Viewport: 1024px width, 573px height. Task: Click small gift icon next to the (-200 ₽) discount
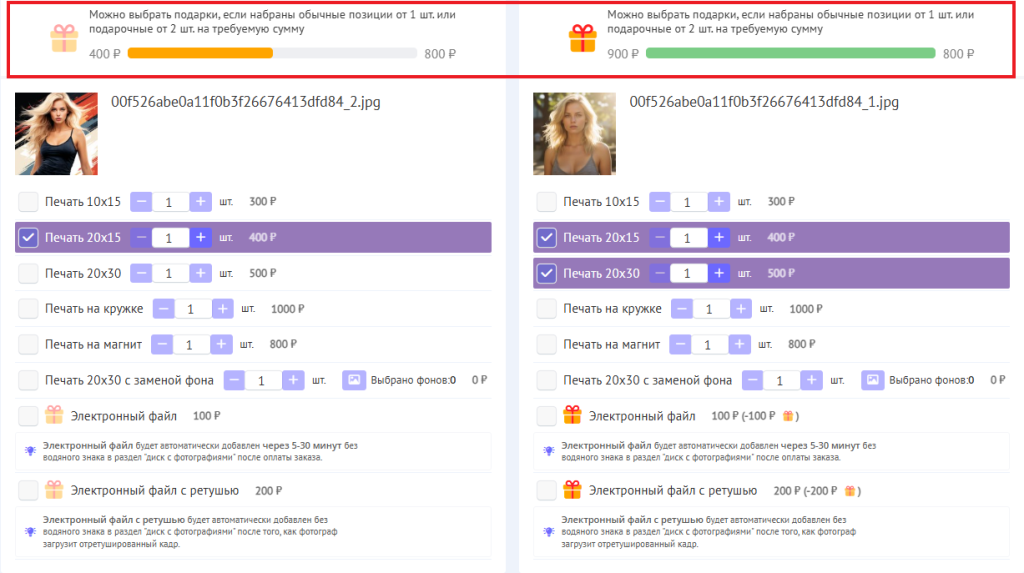850,491
